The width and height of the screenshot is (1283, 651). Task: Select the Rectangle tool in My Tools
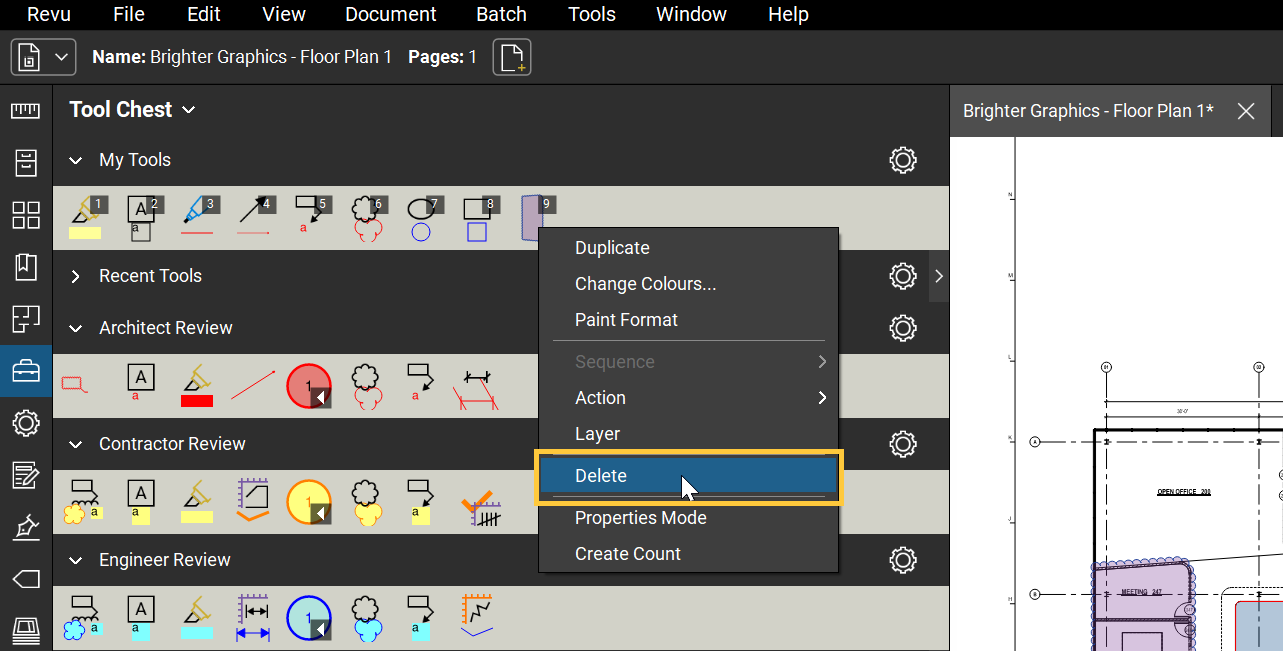click(x=477, y=212)
